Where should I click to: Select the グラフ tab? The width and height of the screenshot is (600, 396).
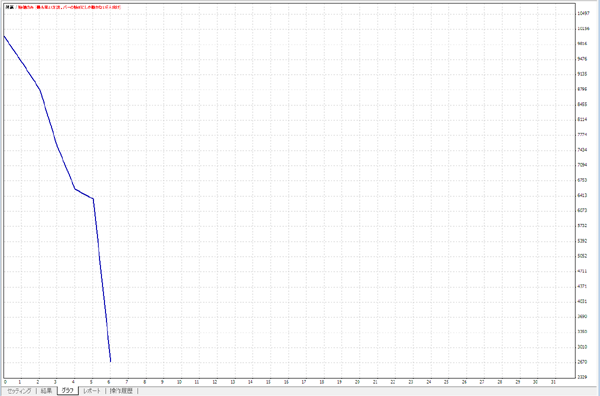pyautogui.click(x=68, y=391)
